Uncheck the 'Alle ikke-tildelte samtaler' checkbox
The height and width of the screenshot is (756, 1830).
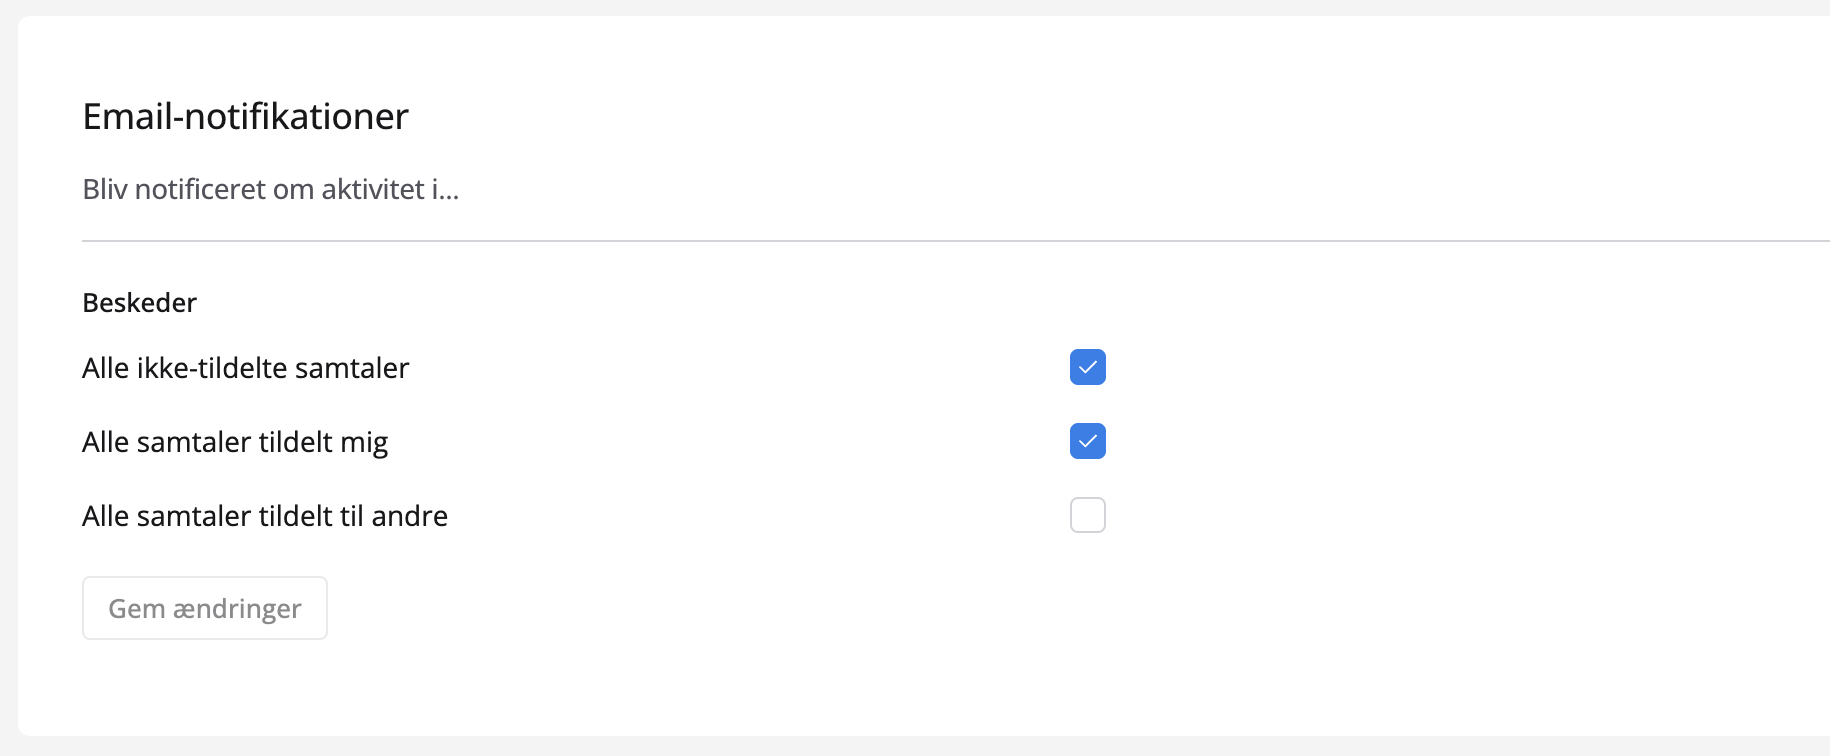pos(1087,367)
